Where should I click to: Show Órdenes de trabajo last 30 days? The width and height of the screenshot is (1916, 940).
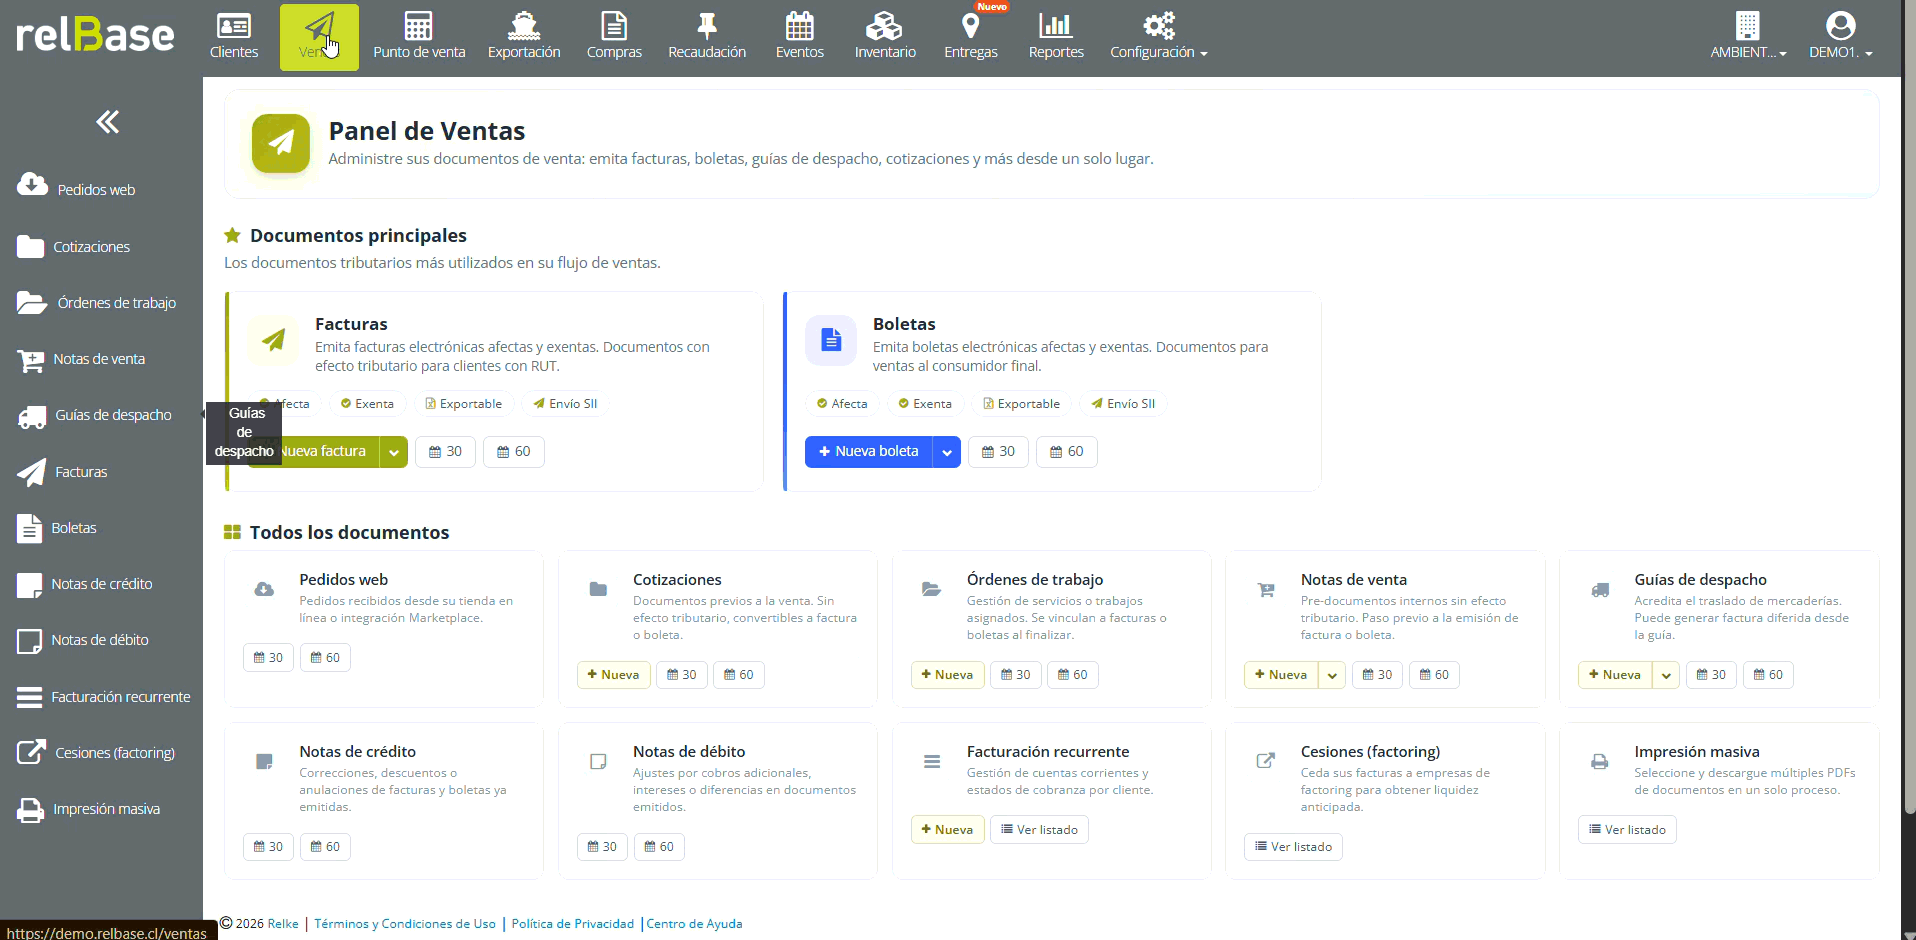point(1016,675)
